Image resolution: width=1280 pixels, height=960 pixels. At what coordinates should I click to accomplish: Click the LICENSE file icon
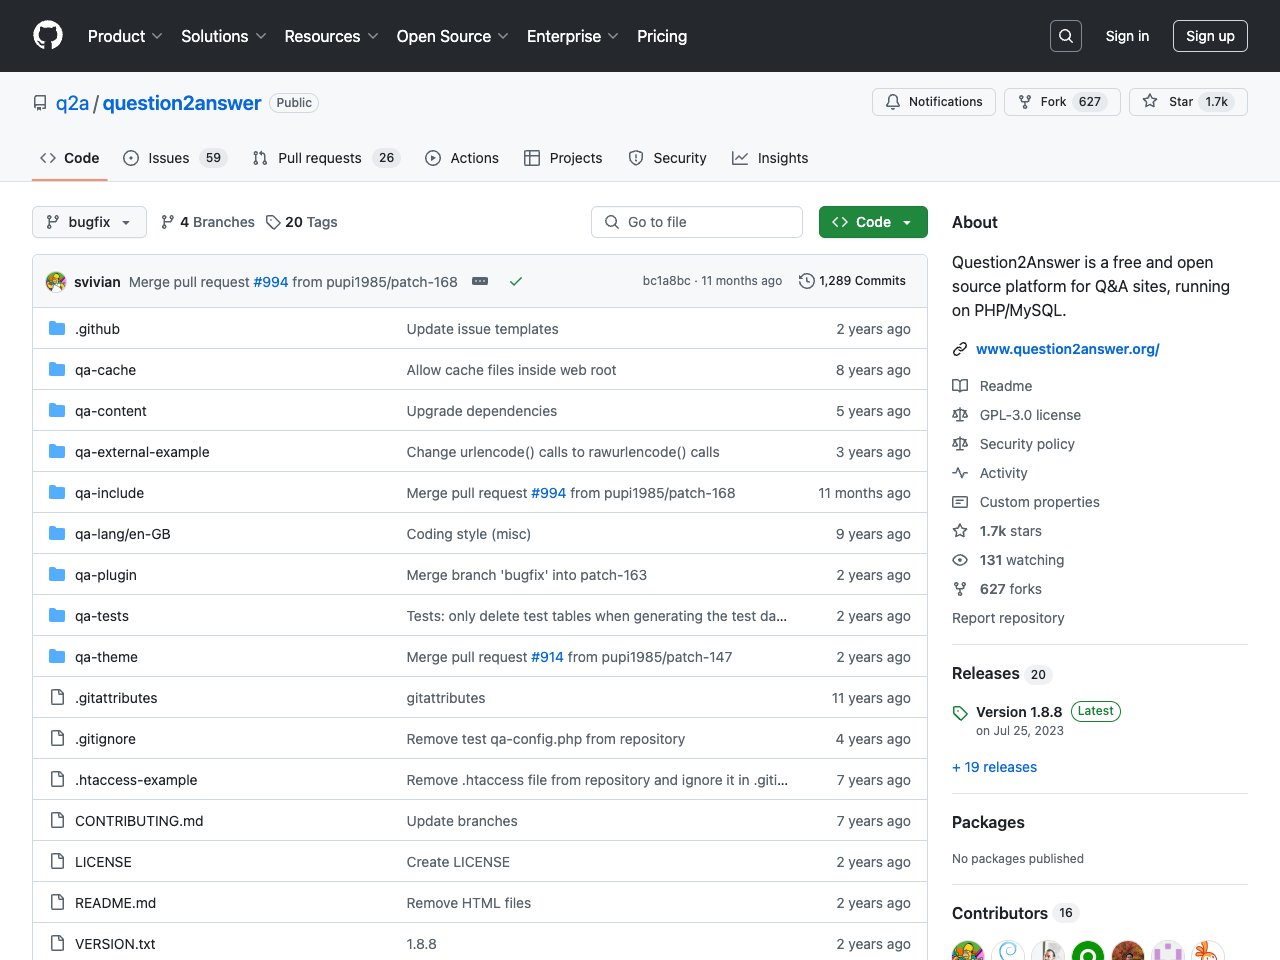(57, 861)
